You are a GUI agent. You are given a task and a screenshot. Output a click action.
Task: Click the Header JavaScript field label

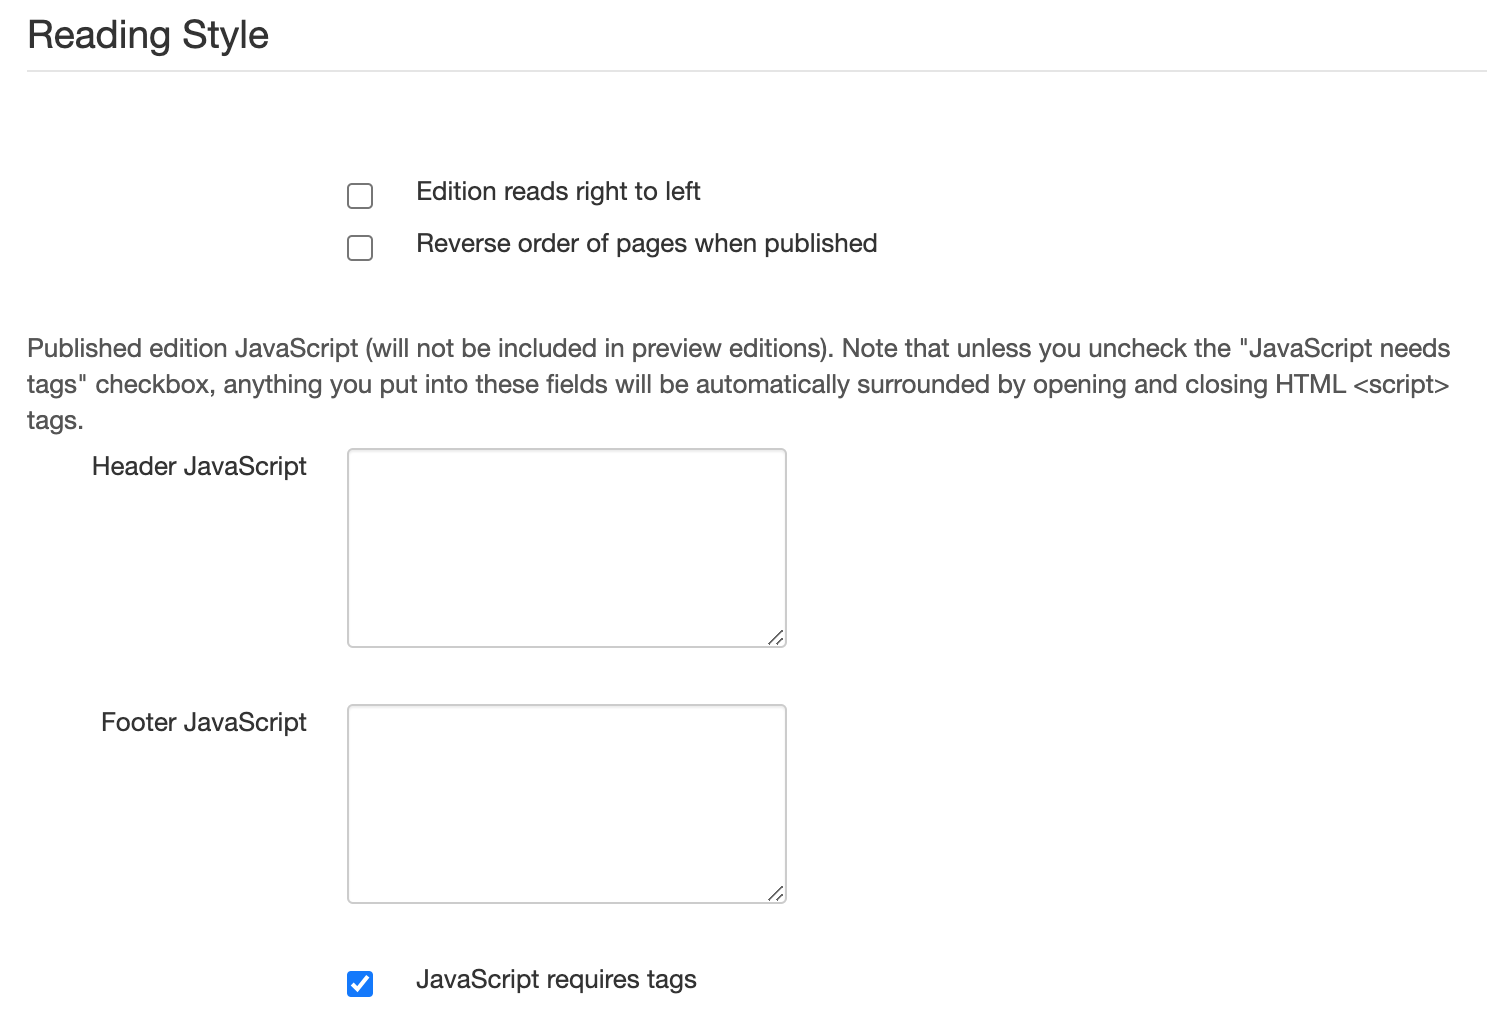point(198,466)
